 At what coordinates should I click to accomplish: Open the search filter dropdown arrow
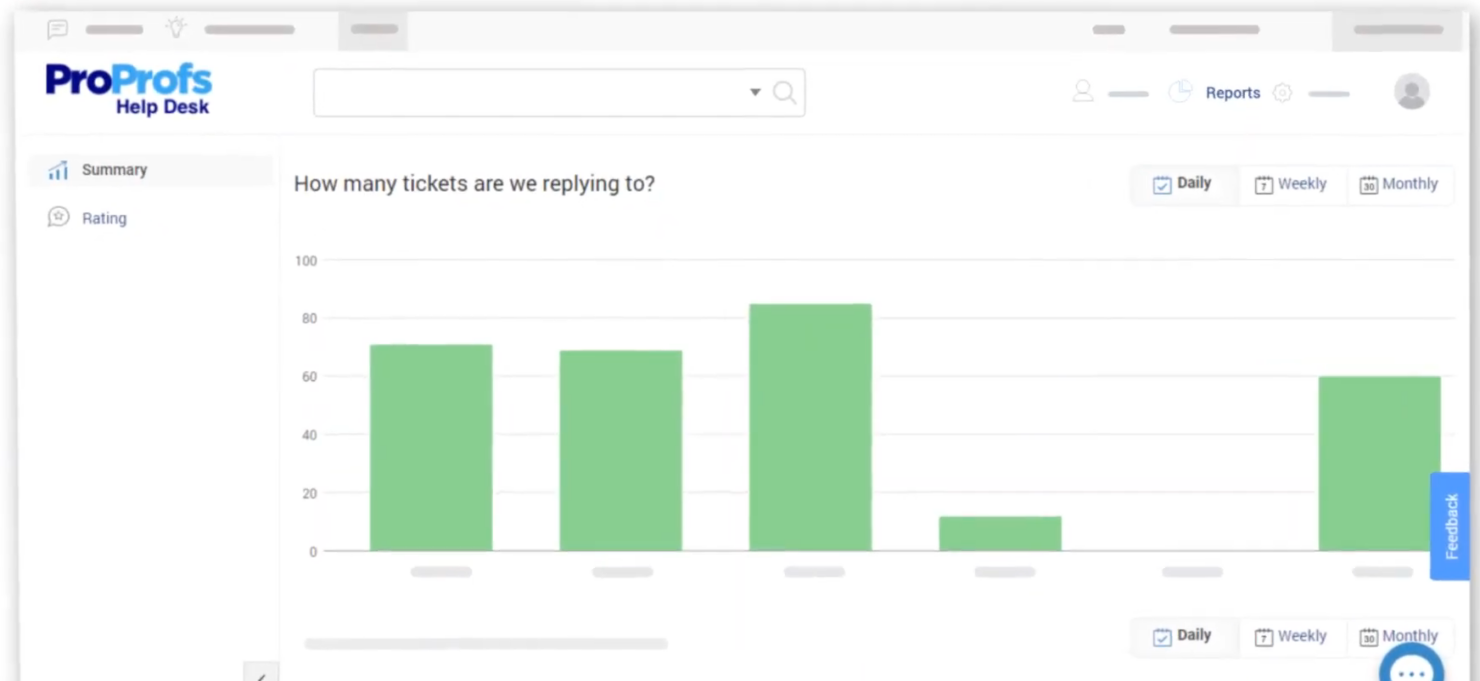pos(754,91)
